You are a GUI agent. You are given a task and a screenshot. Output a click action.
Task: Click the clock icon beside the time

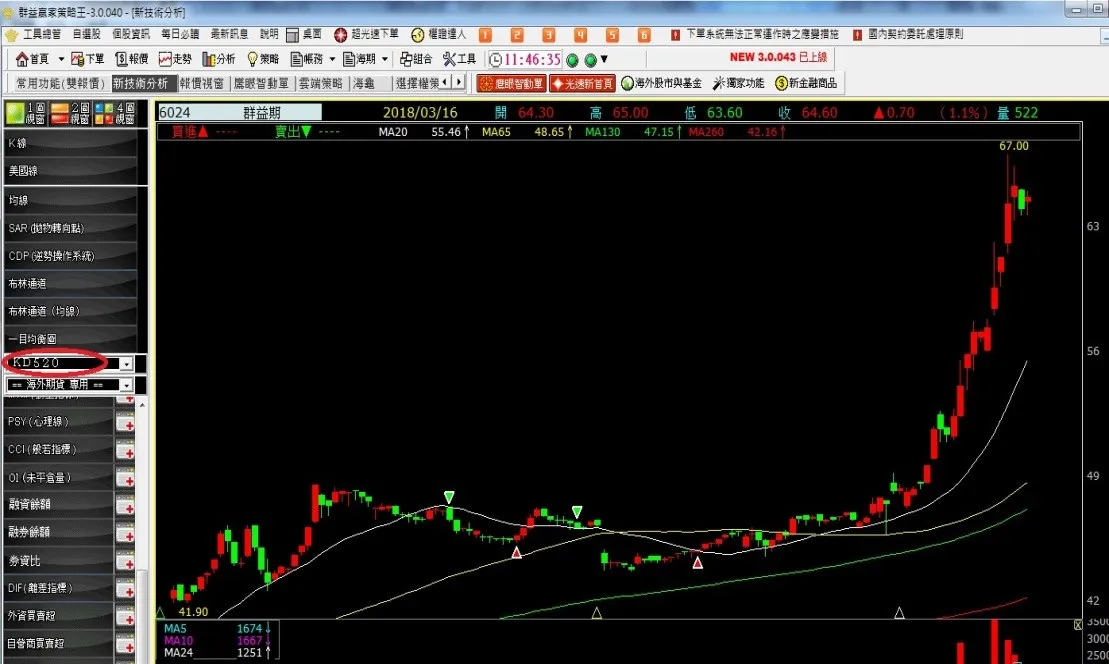click(x=496, y=59)
